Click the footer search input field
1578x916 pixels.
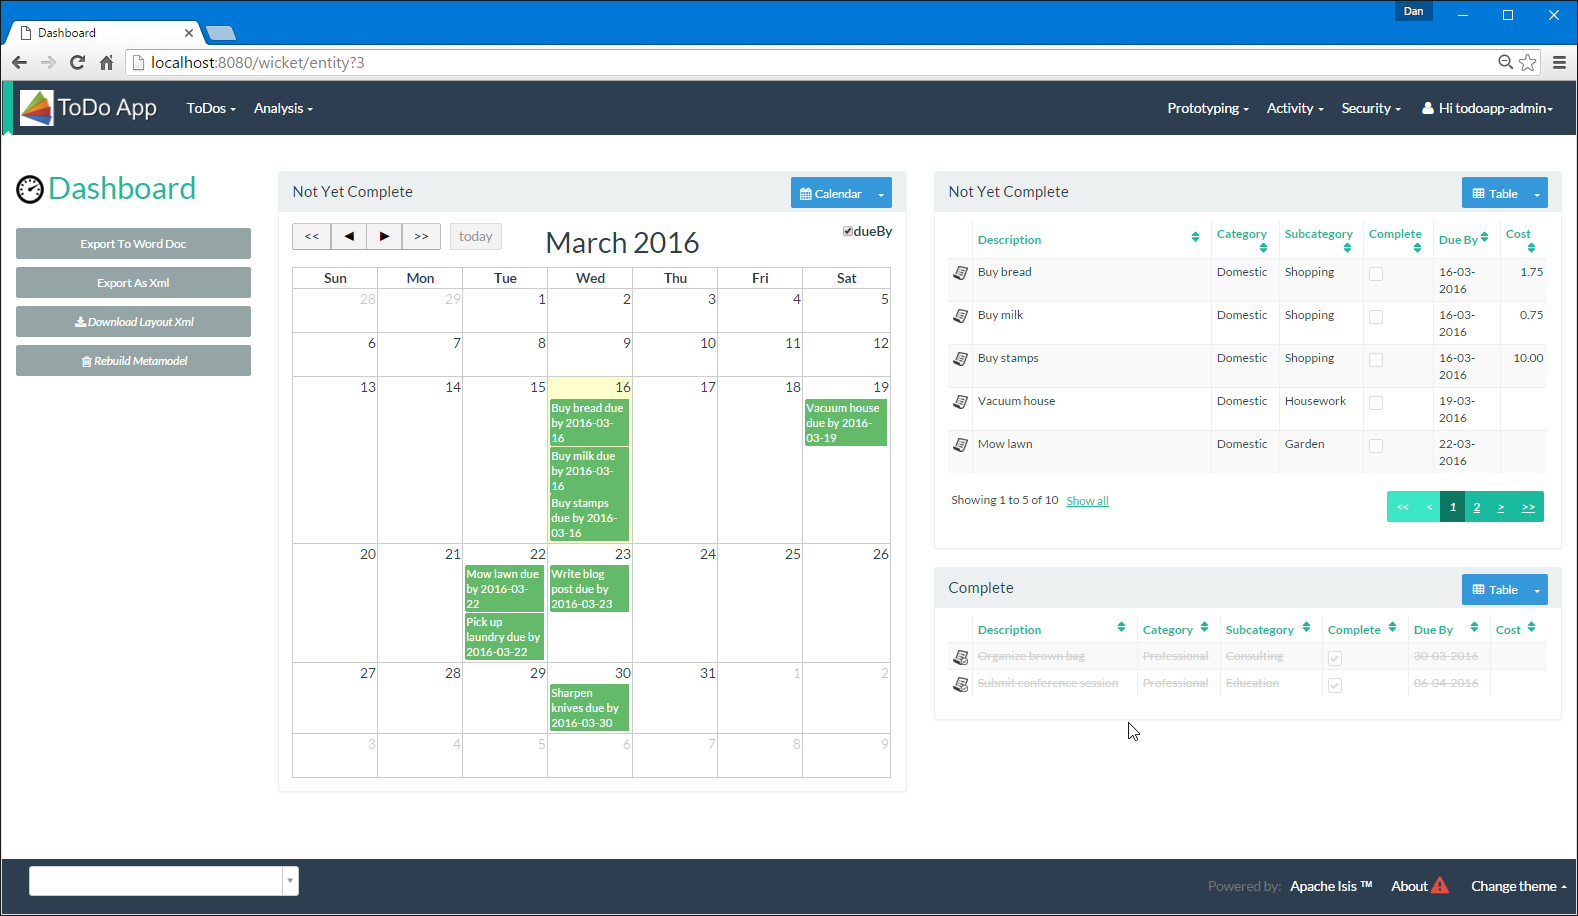(x=156, y=881)
